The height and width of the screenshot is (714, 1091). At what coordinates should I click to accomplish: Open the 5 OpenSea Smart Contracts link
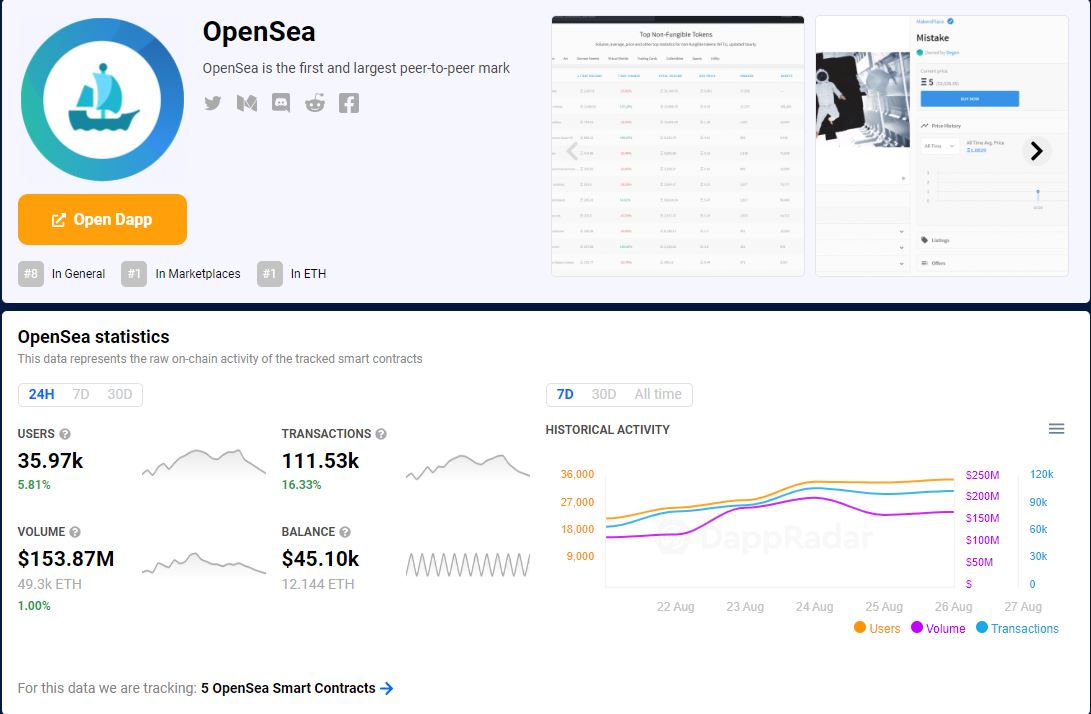coord(288,688)
